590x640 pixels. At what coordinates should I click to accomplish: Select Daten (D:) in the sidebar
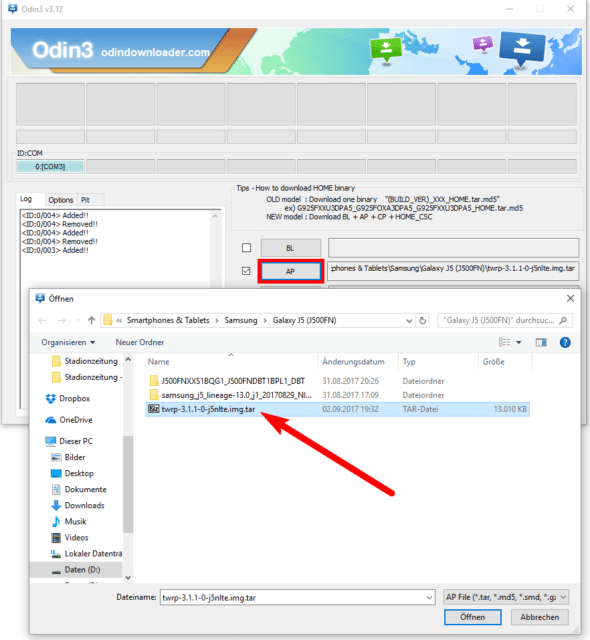[x=76, y=569]
